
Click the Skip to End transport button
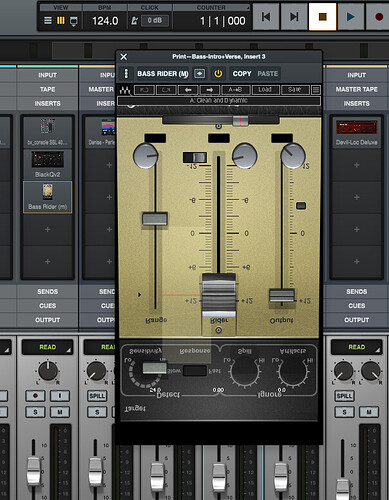tap(294, 16)
